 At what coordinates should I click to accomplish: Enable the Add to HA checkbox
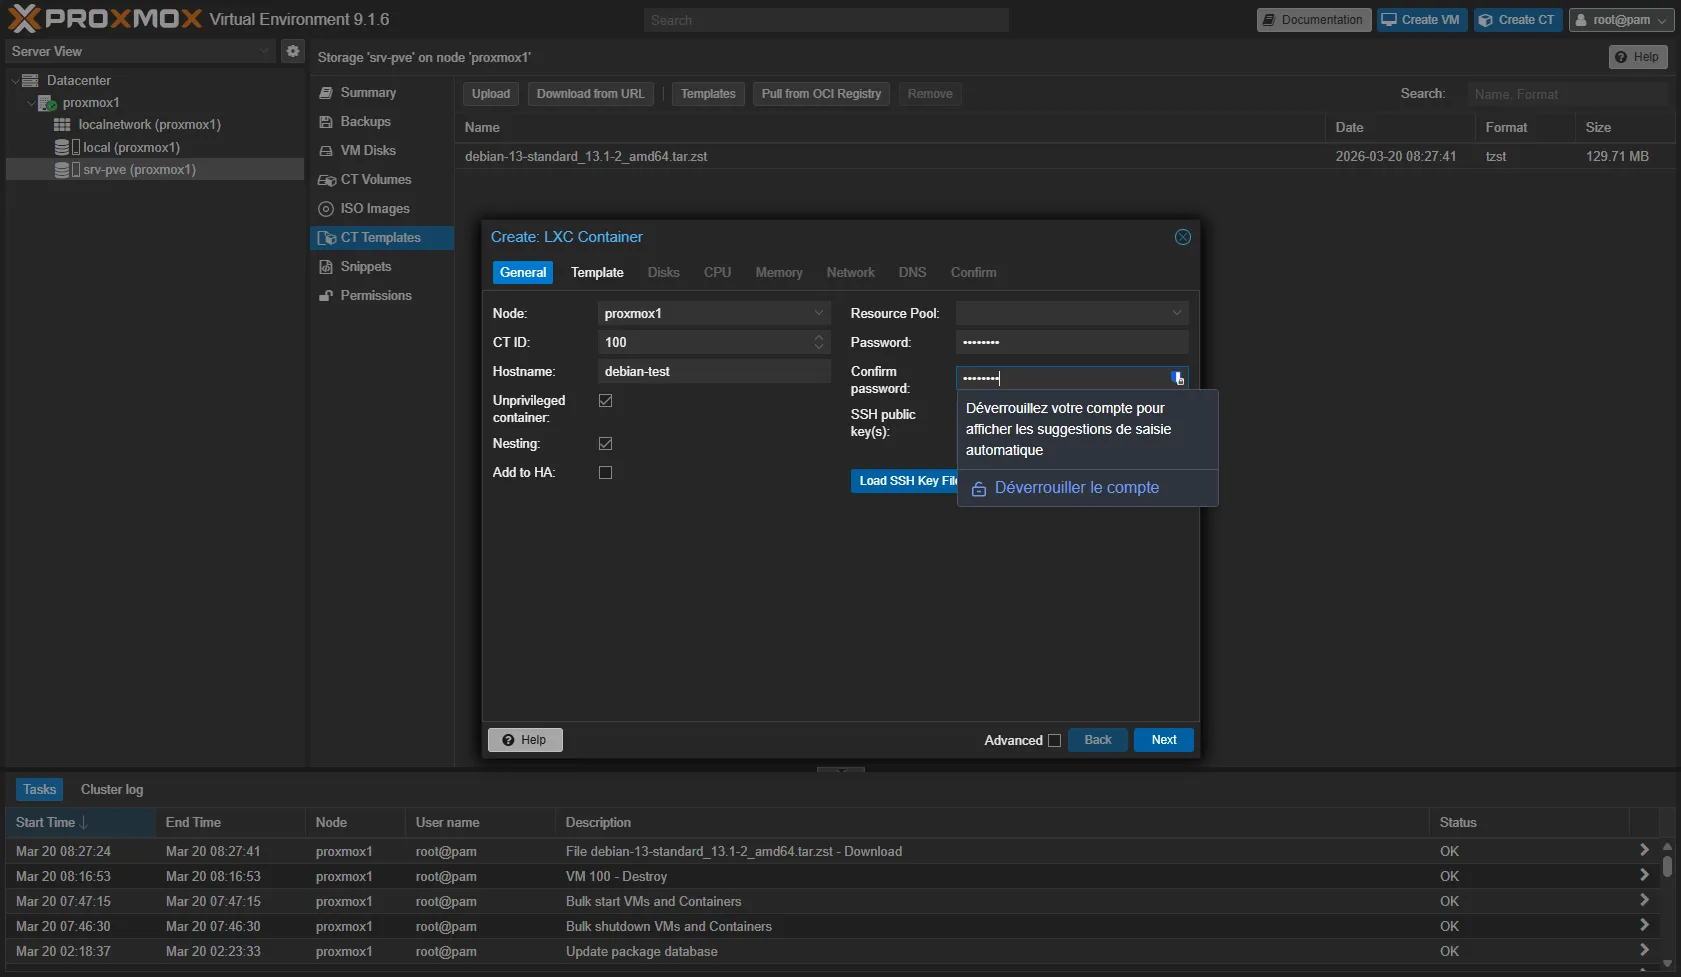click(x=605, y=473)
